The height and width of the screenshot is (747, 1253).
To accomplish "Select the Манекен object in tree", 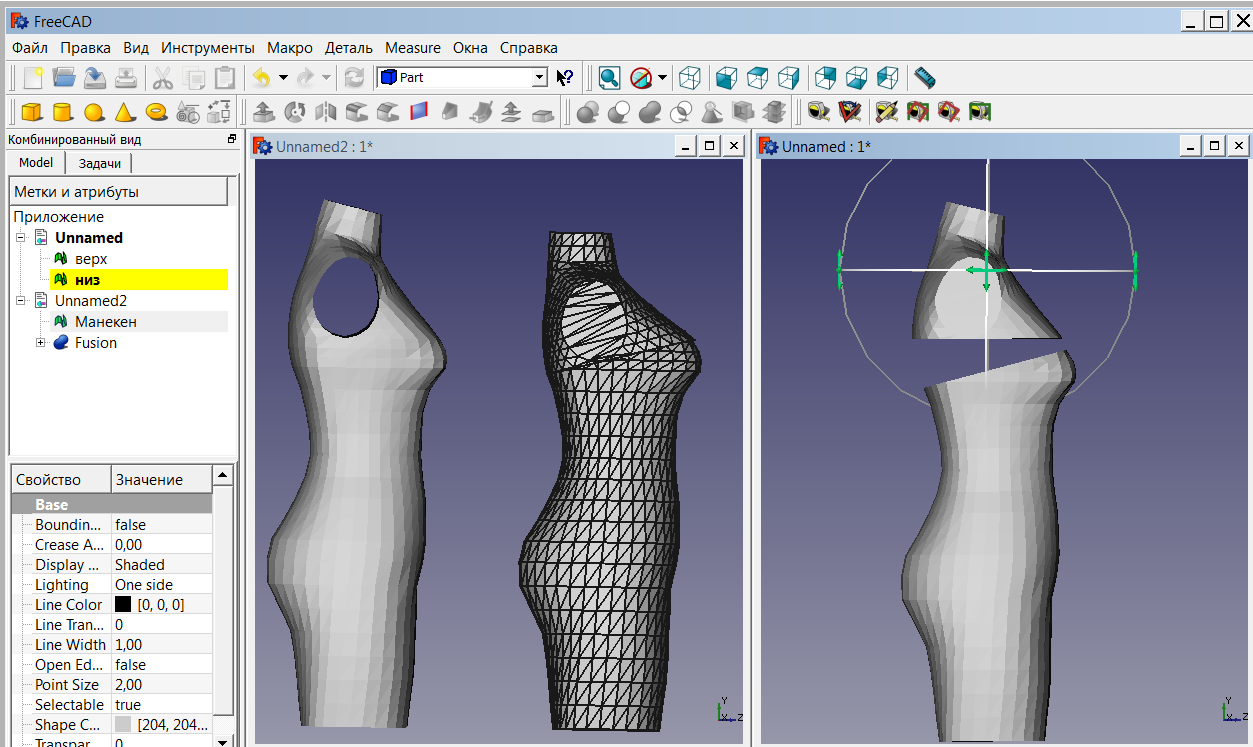I will point(105,322).
